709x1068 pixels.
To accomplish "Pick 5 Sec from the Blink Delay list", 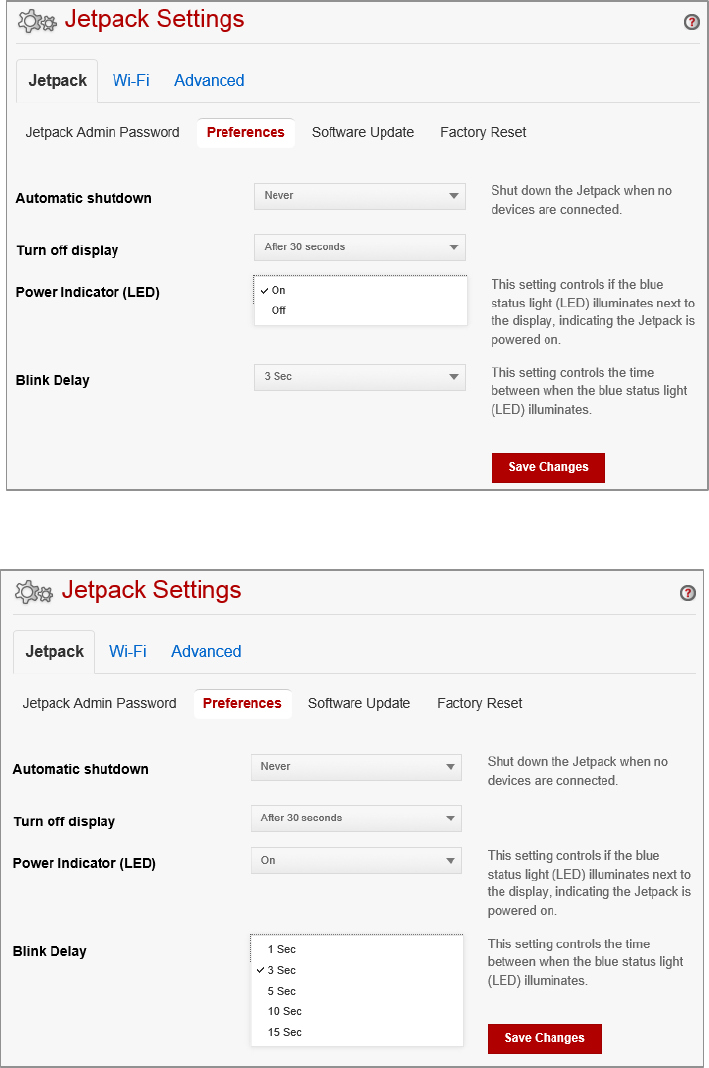I will (357, 991).
